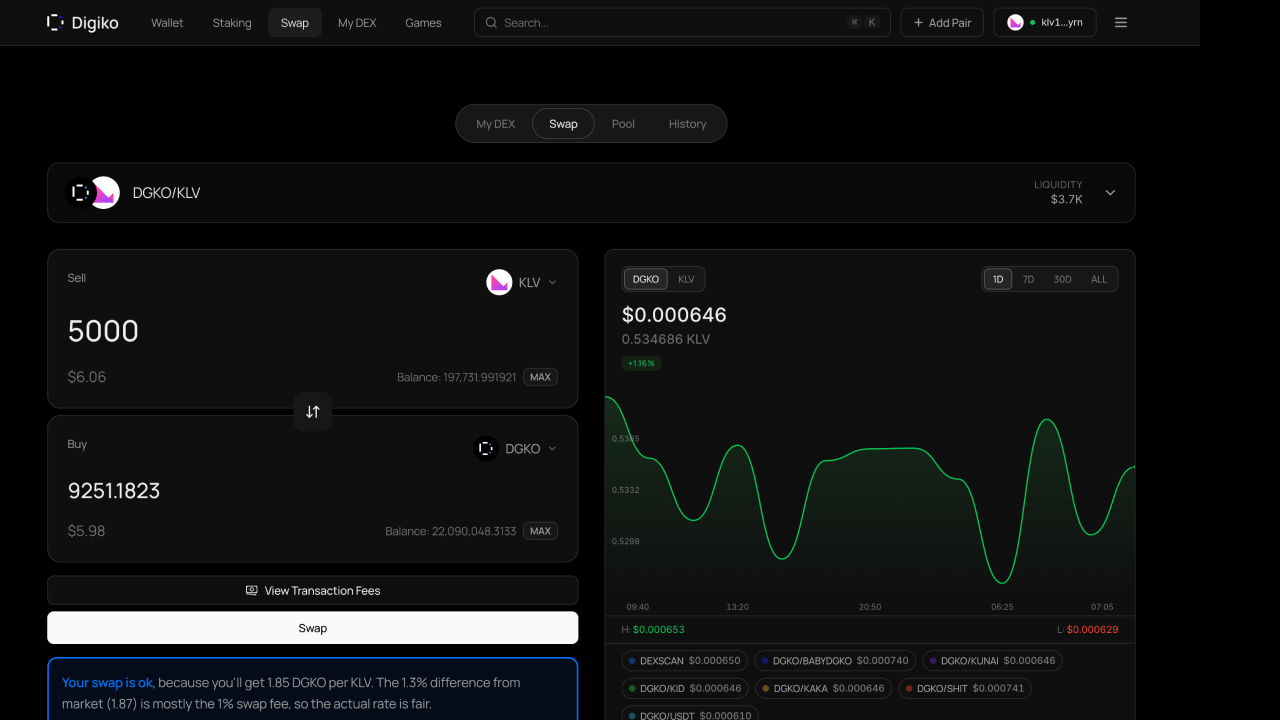The height and width of the screenshot is (720, 1280).
Task: Select the ALL chart timeframe
Action: [1099, 279]
